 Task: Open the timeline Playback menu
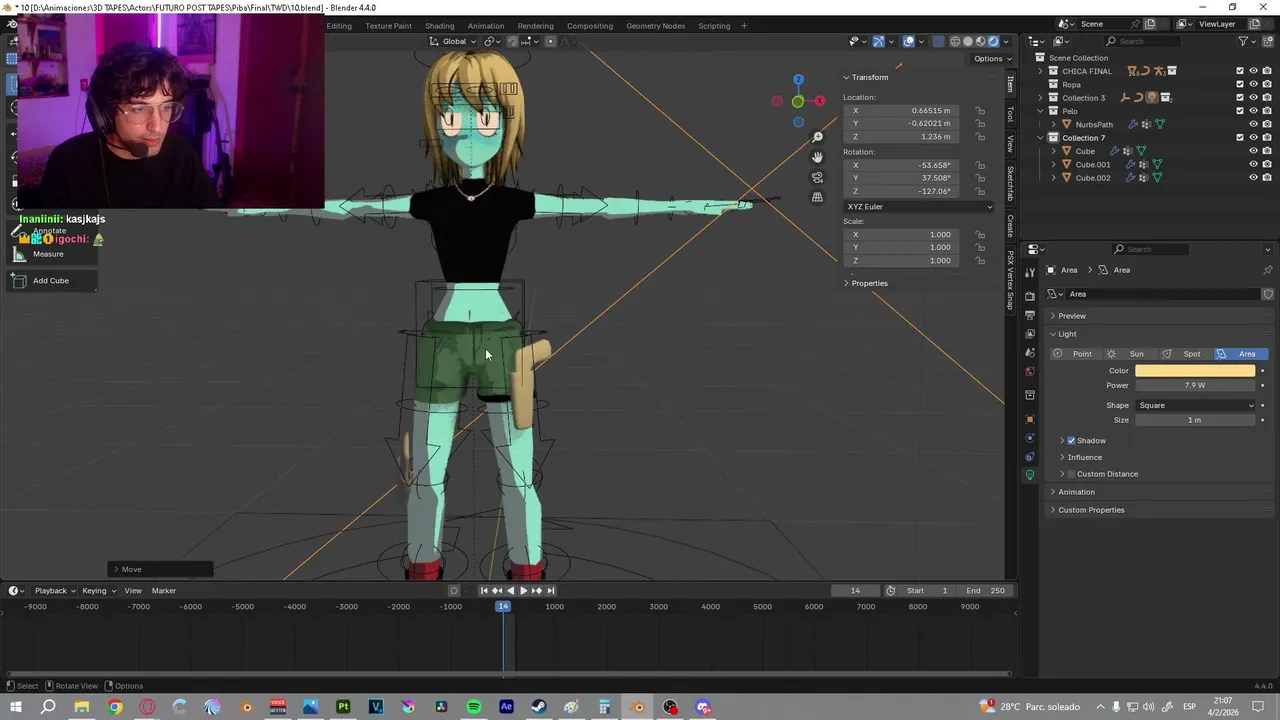tap(53, 591)
